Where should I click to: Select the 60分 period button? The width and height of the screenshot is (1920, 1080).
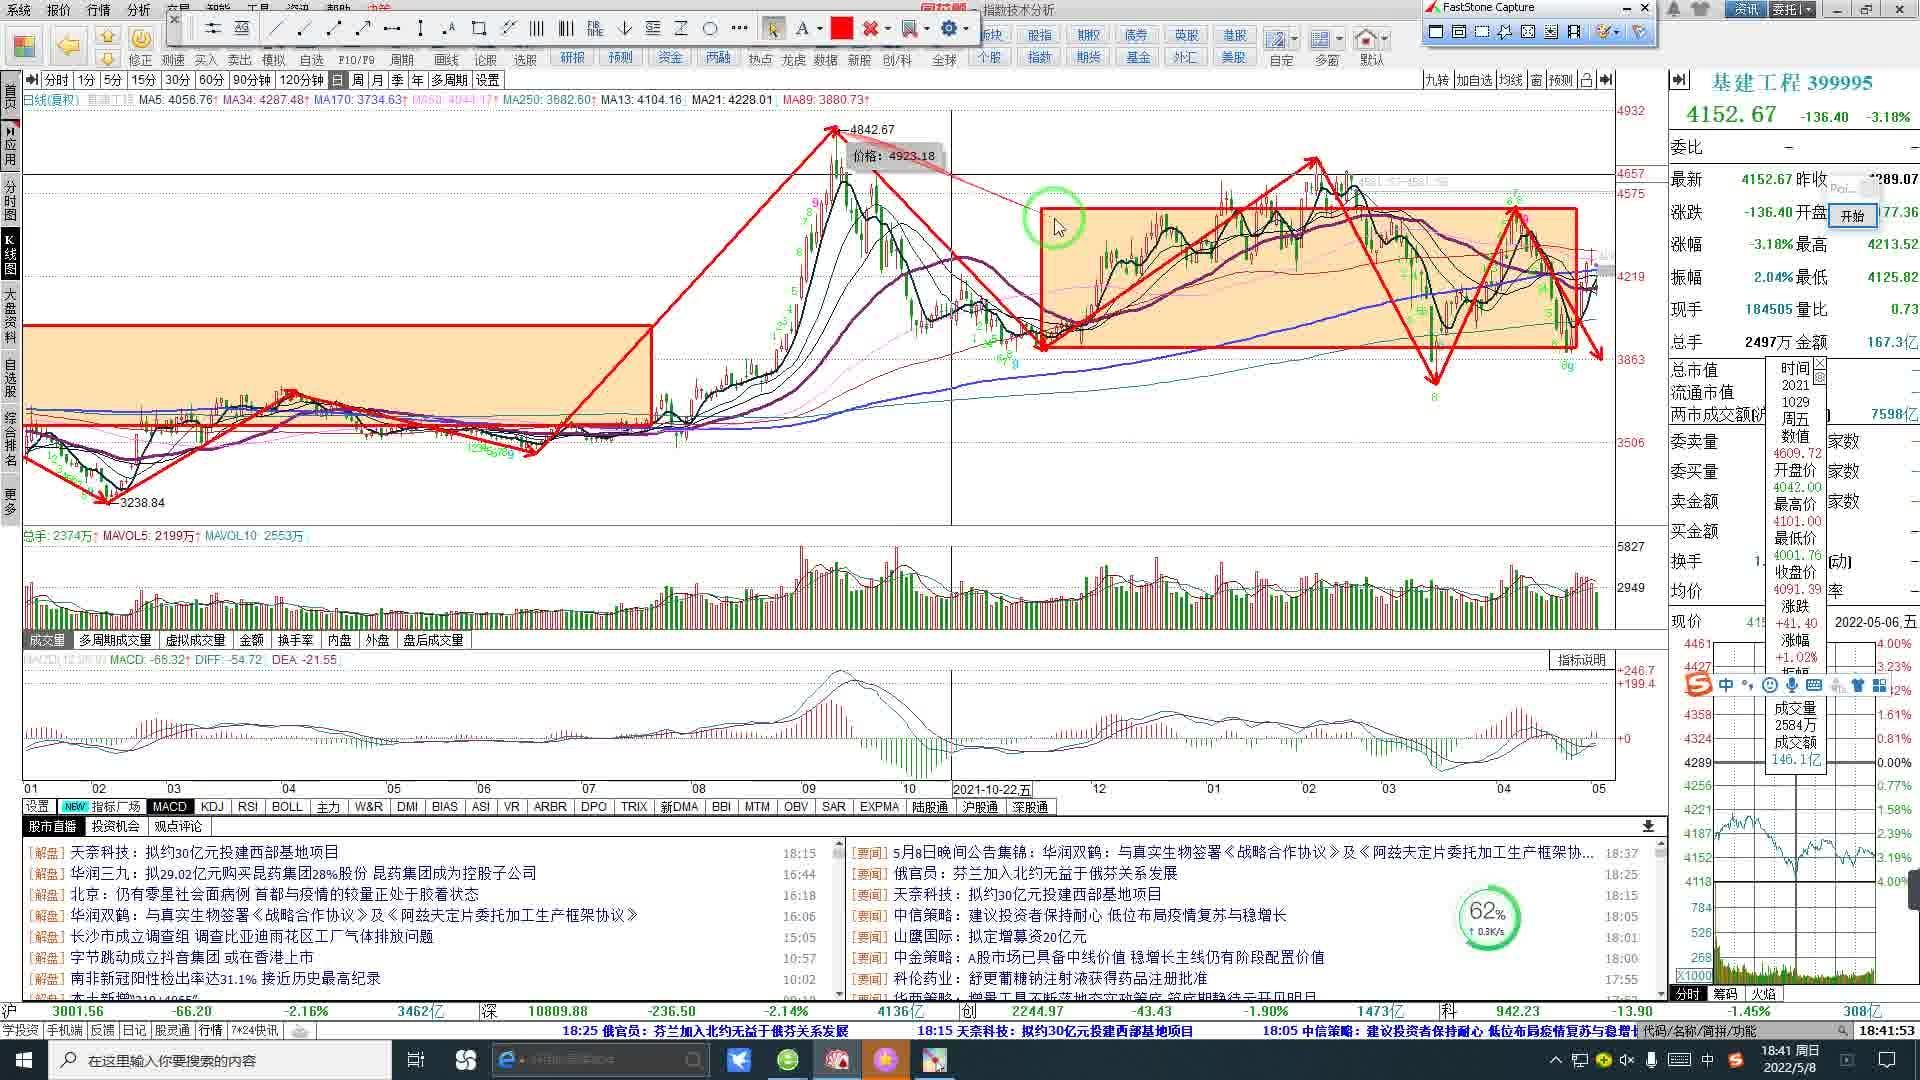click(x=211, y=80)
